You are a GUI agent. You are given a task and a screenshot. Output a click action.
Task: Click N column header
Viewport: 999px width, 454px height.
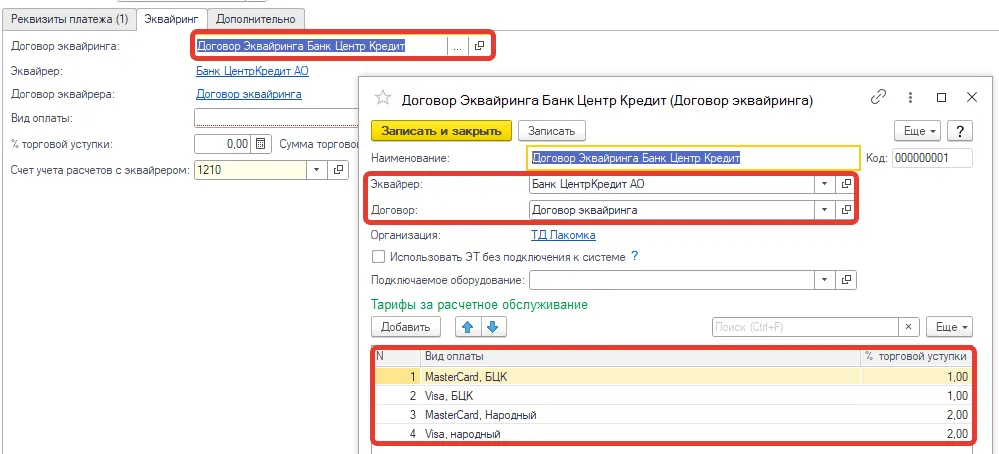pyautogui.click(x=398, y=357)
